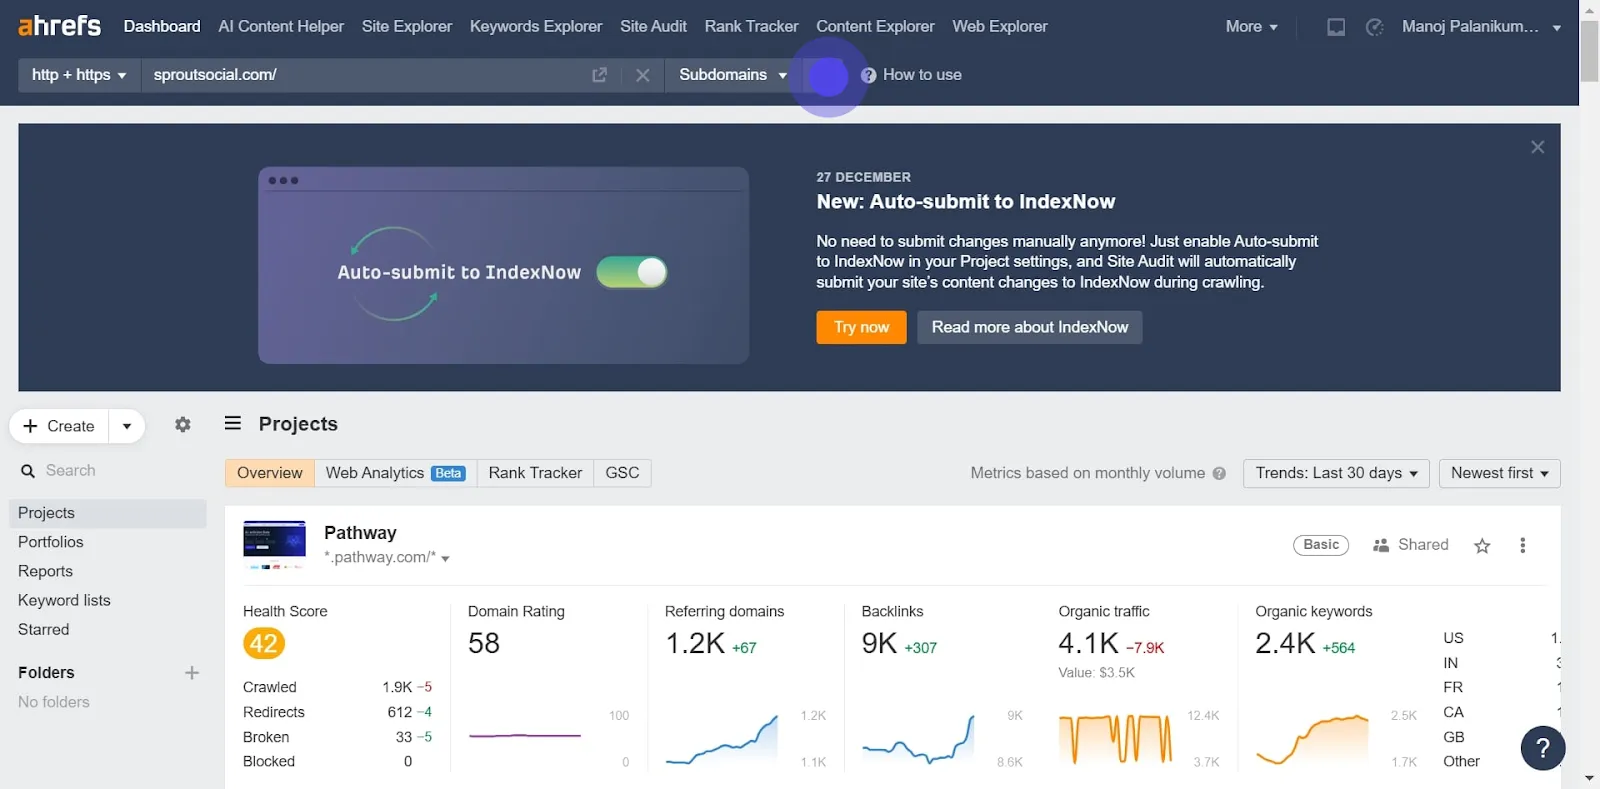The image size is (1600, 789).
Task: Click the Redirects count 612
Action: pyautogui.click(x=400, y=712)
